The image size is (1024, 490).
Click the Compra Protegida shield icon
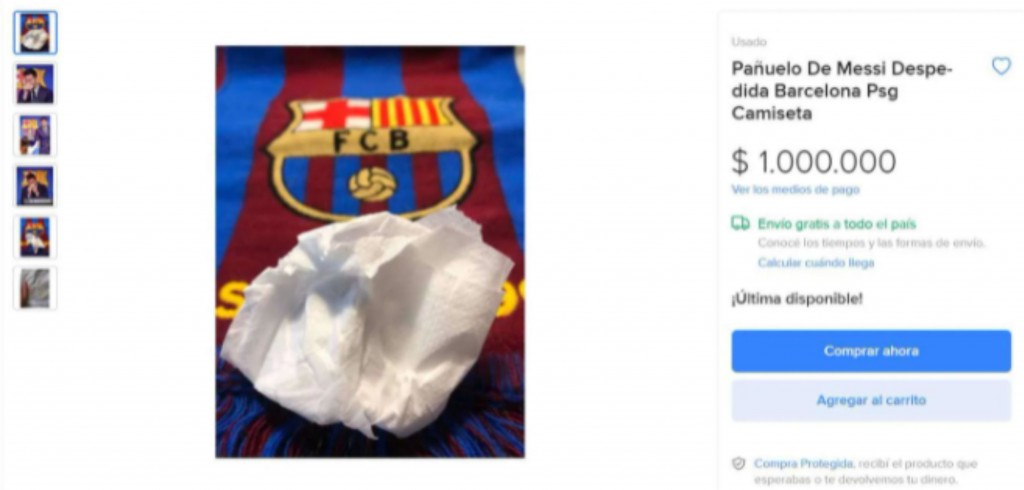[739, 464]
